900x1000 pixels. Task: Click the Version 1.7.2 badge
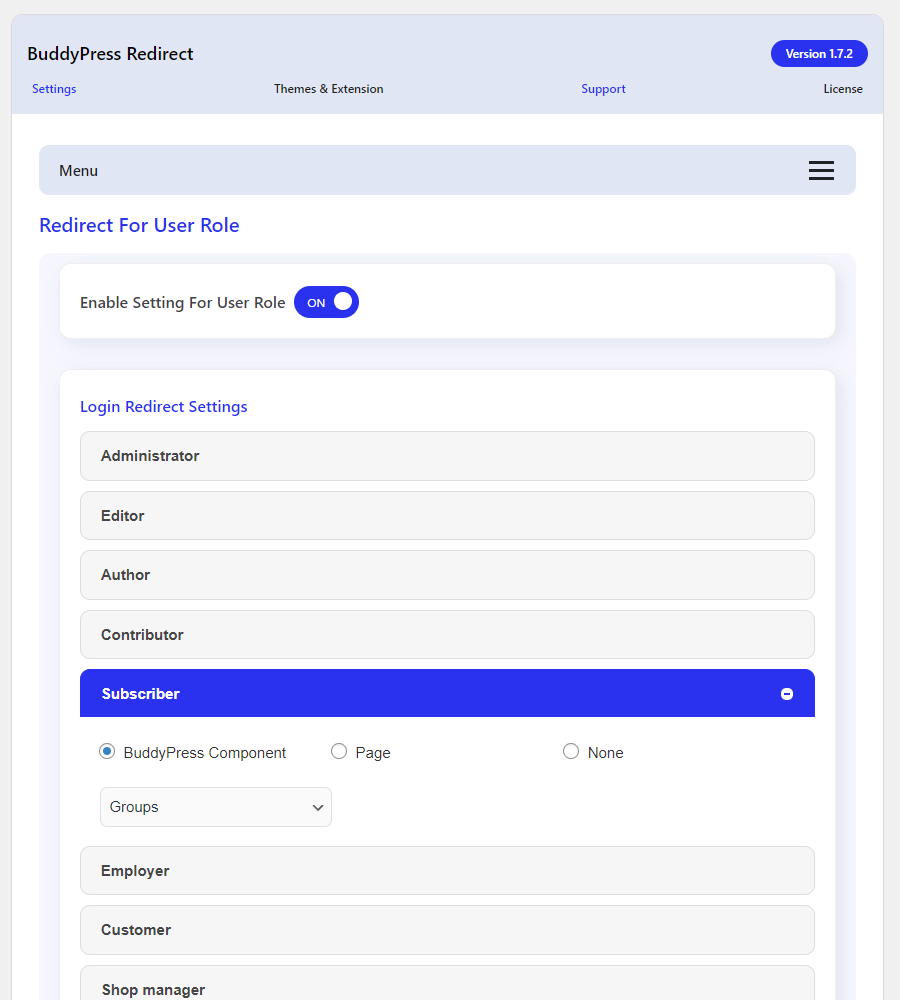(819, 53)
